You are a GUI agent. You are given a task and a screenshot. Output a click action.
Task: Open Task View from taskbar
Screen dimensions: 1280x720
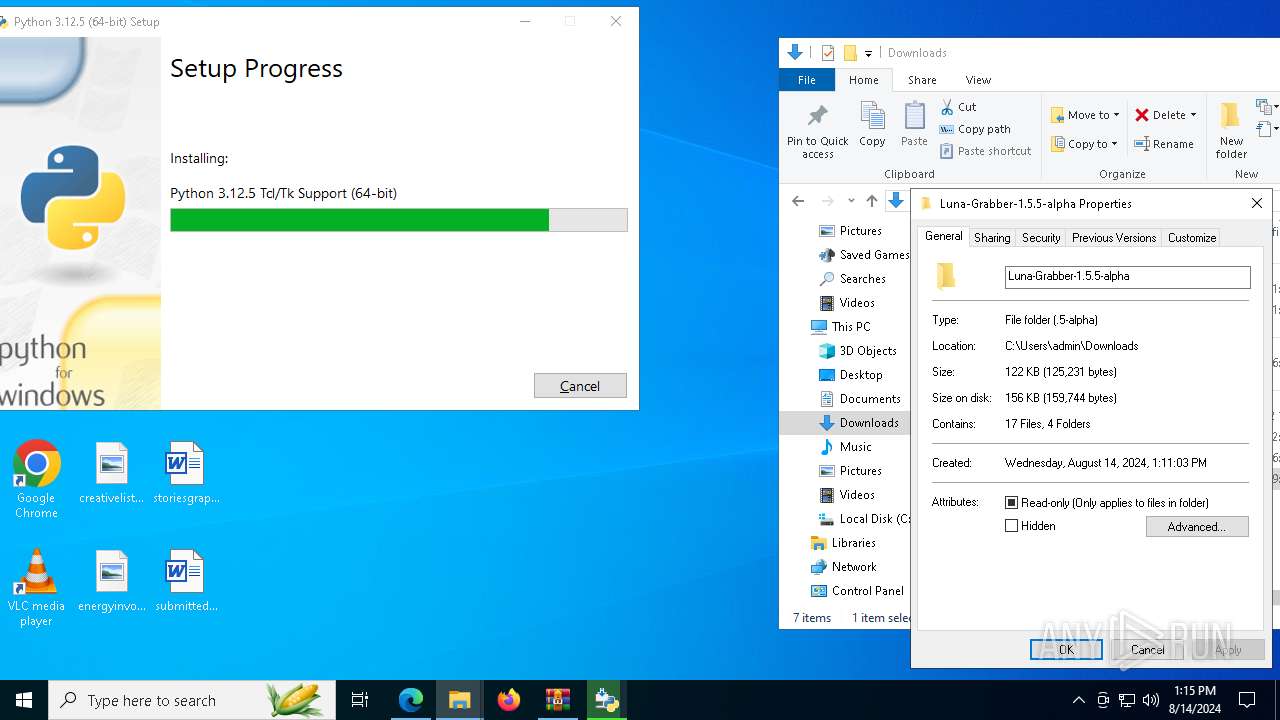coord(360,700)
